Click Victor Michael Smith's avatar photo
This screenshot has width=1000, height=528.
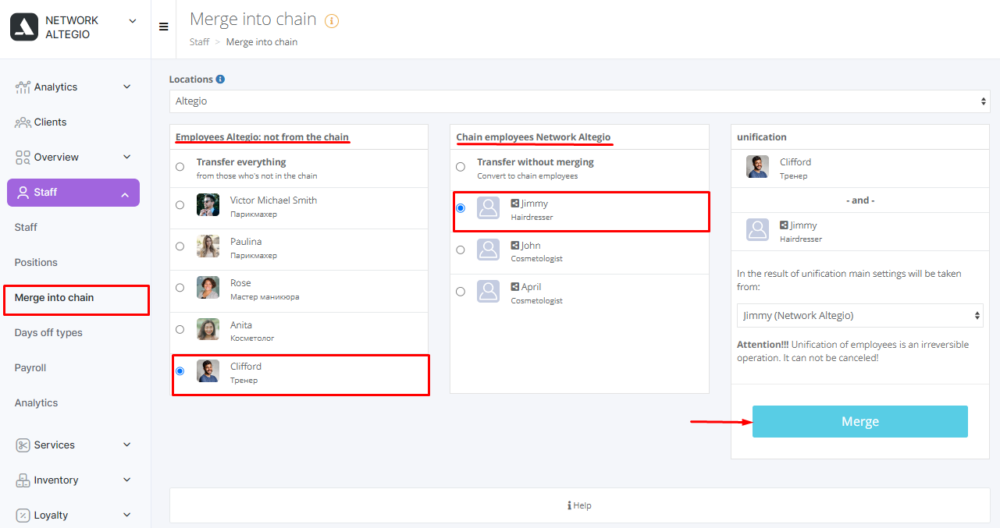(x=208, y=205)
